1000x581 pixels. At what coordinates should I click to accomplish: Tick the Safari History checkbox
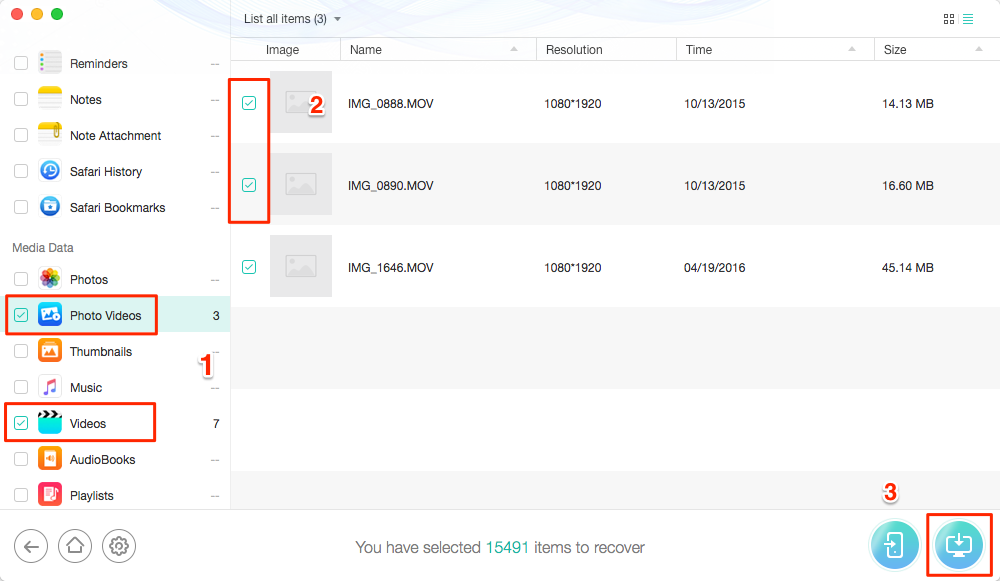click(x=21, y=171)
